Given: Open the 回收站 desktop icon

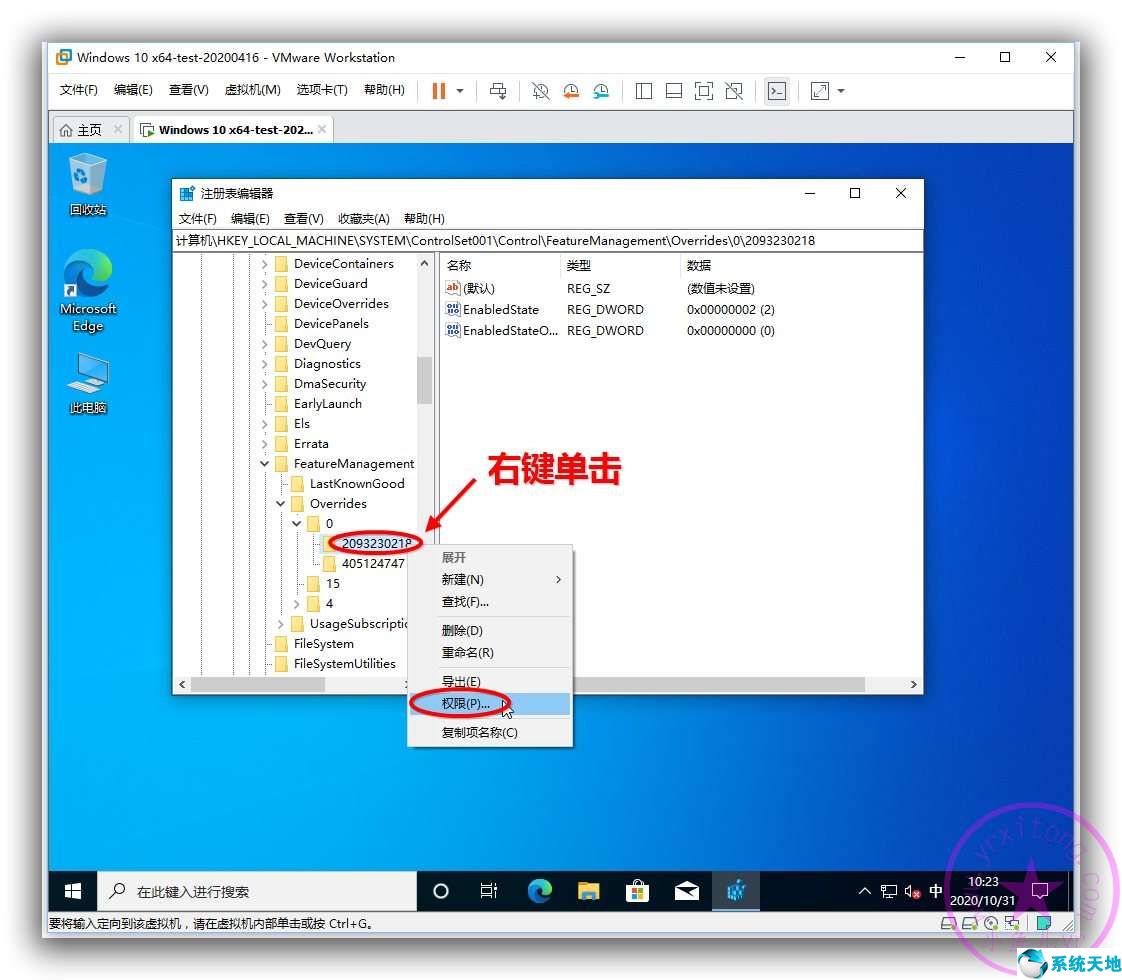Looking at the screenshot, I should [x=87, y=185].
